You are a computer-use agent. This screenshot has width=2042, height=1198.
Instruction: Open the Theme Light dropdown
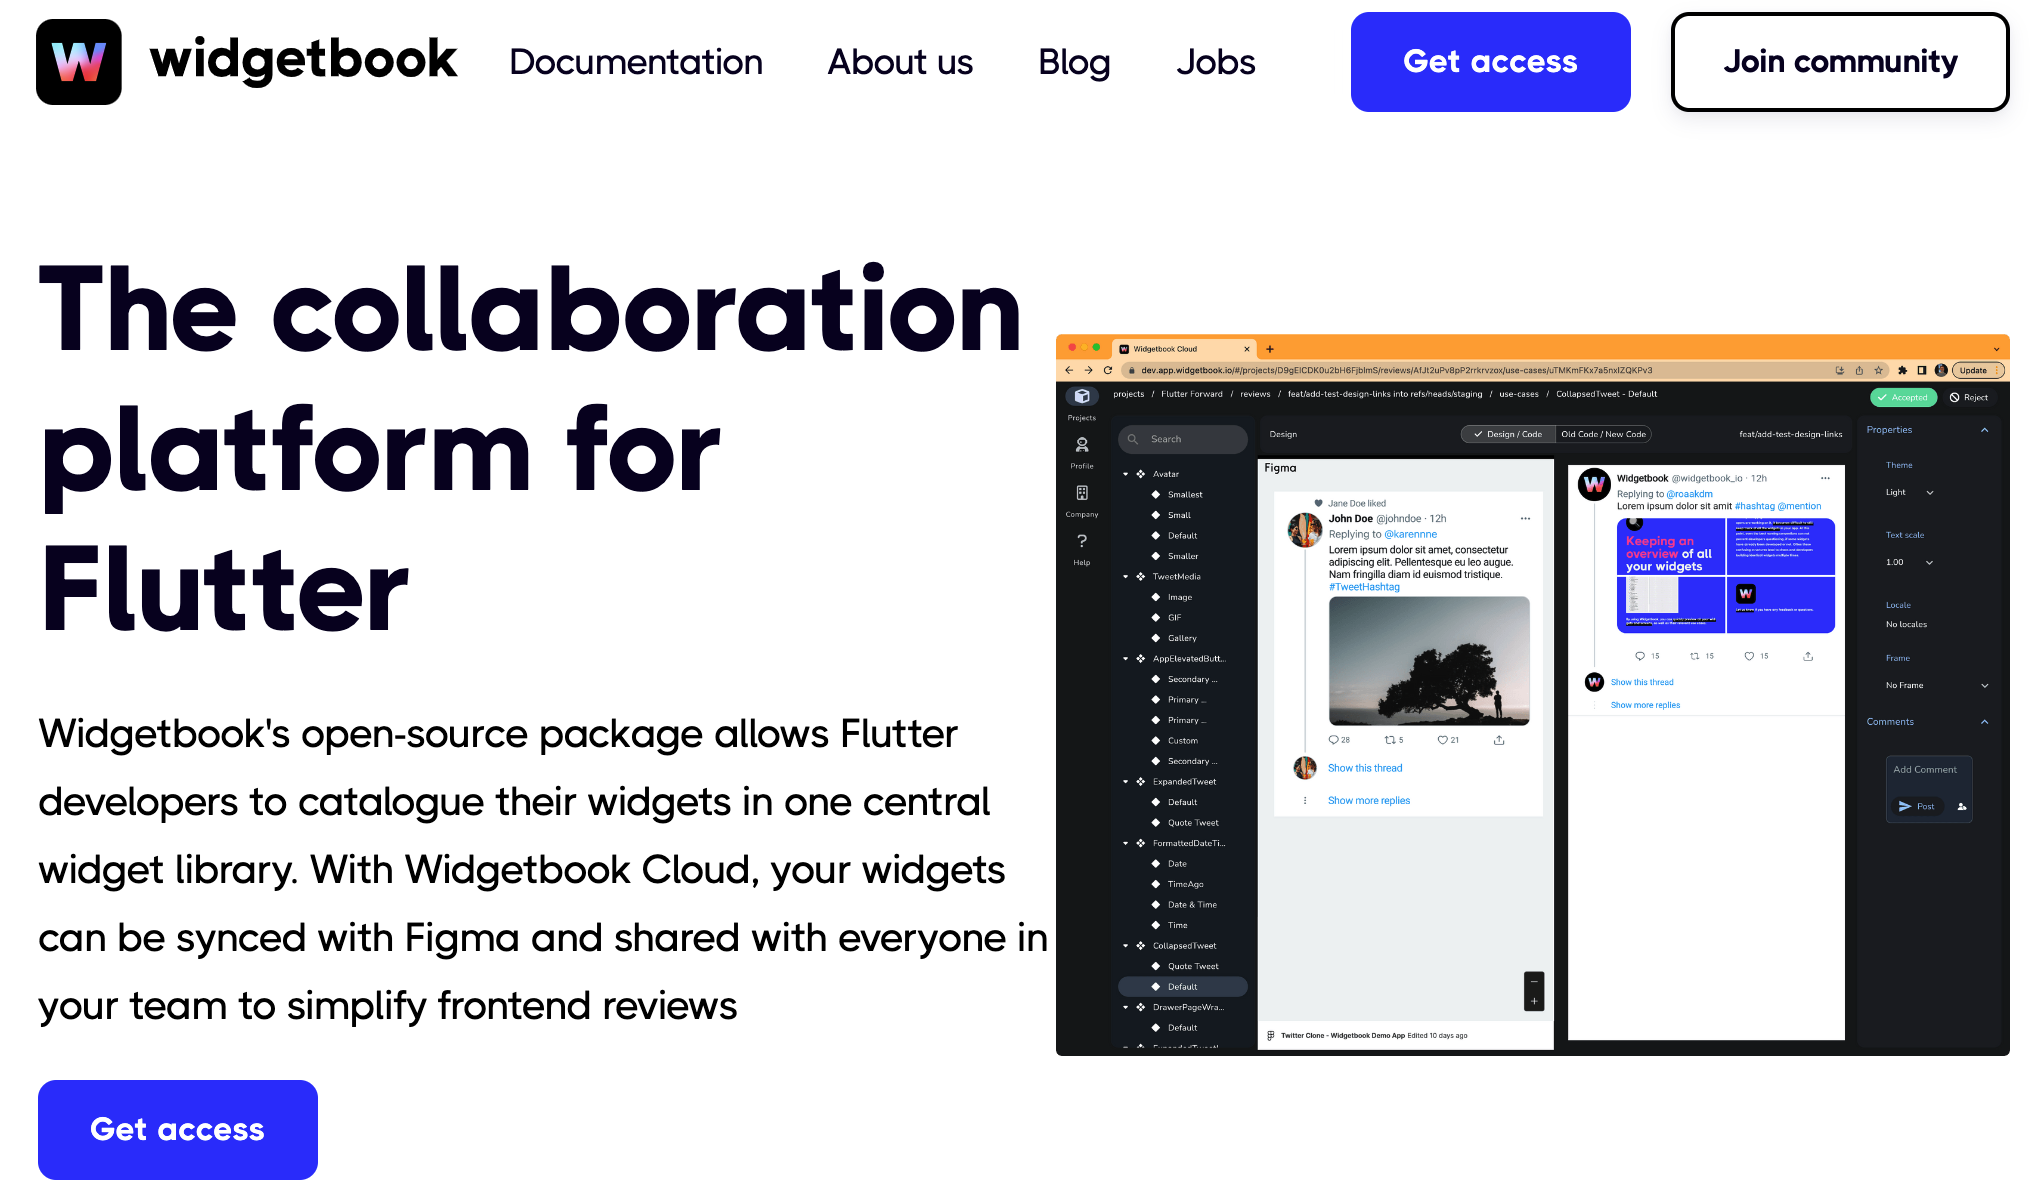click(x=1910, y=492)
